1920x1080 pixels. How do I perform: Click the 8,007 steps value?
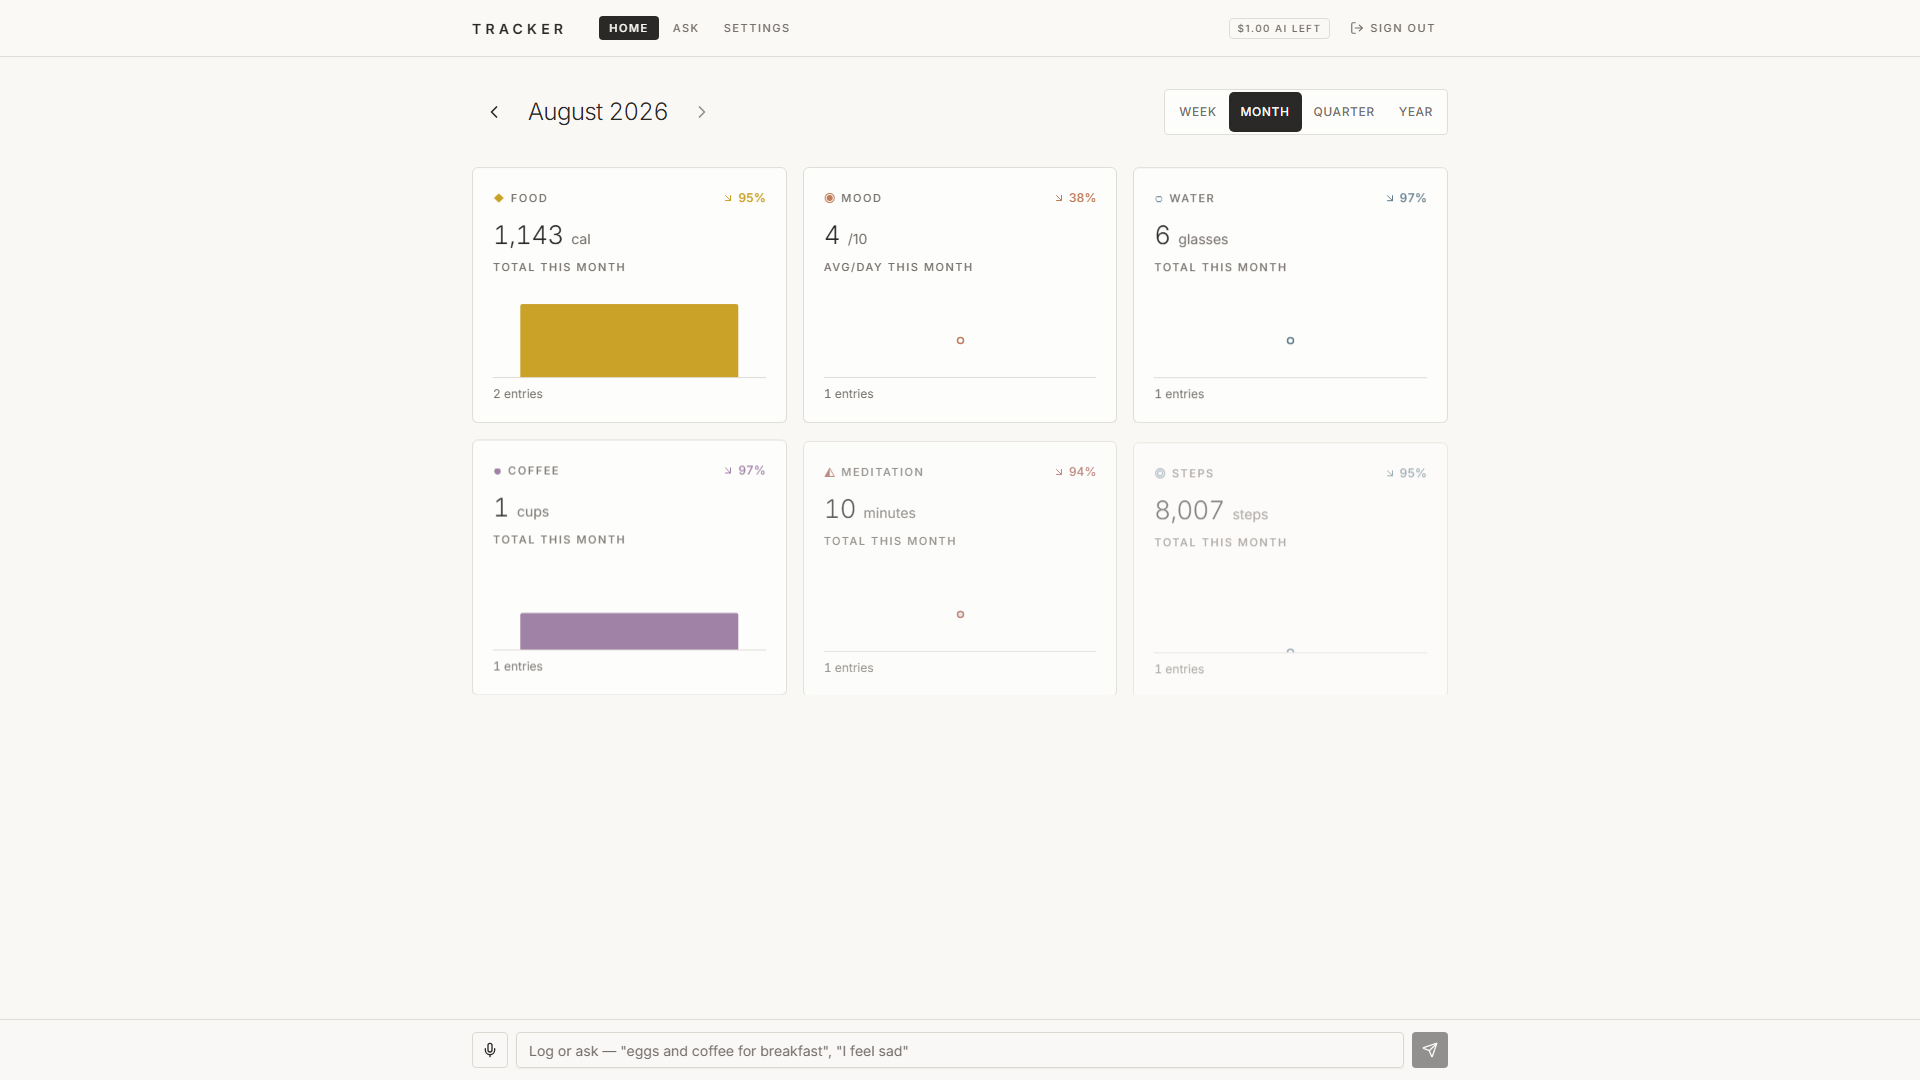click(1211, 511)
